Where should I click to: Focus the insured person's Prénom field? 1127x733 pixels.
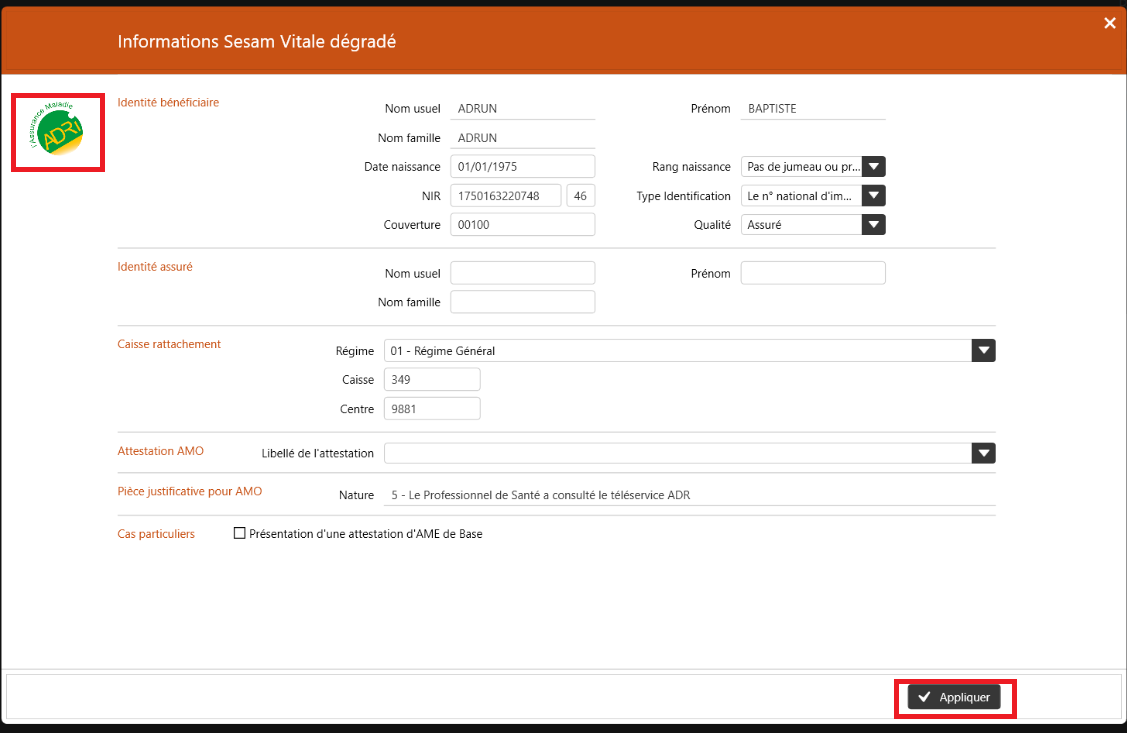point(812,273)
